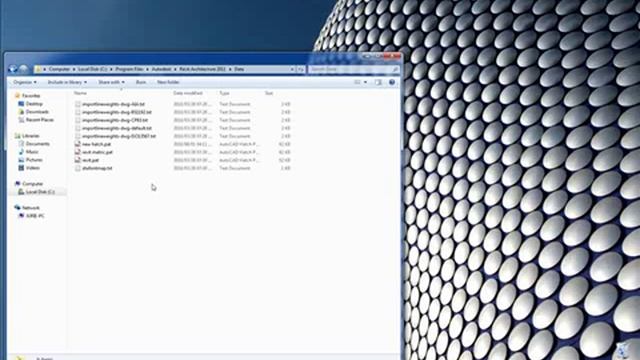Click icon of importlineweights-dwg-AIA.txt file

click(x=78, y=104)
